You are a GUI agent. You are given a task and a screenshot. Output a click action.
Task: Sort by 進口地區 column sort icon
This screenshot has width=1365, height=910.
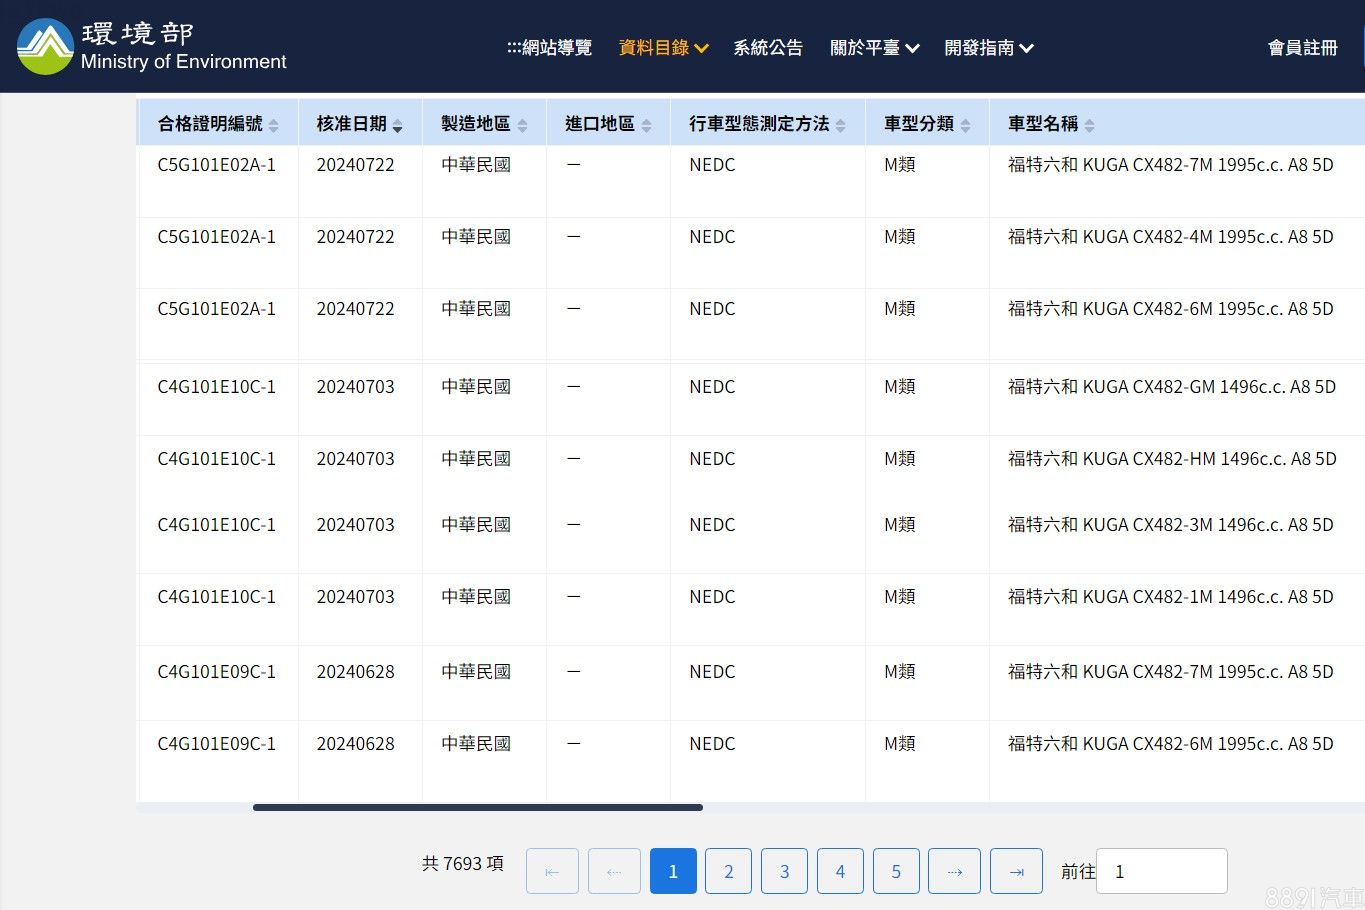pos(646,125)
